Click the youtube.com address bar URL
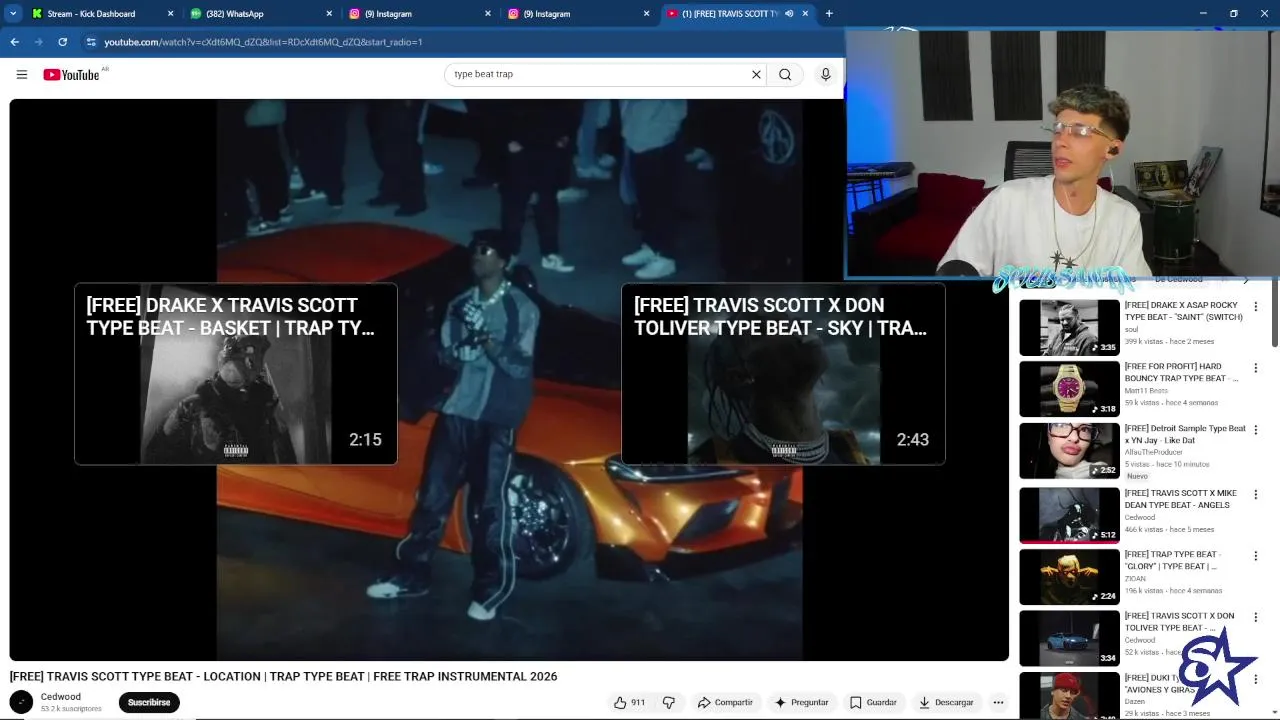 click(263, 42)
